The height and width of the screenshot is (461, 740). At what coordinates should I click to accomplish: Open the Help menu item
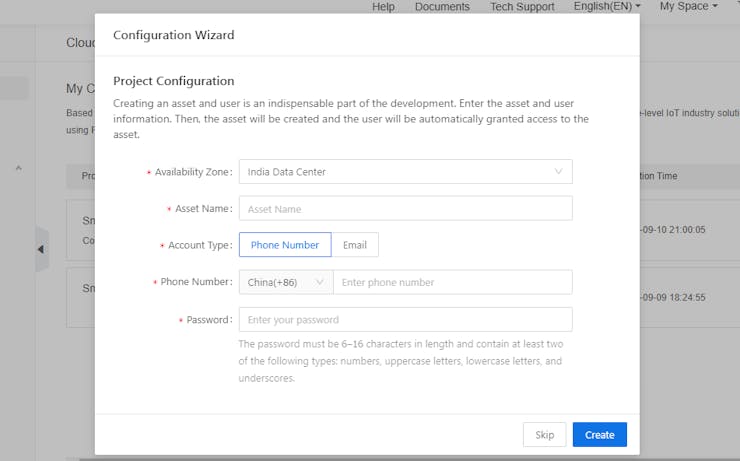tap(383, 7)
